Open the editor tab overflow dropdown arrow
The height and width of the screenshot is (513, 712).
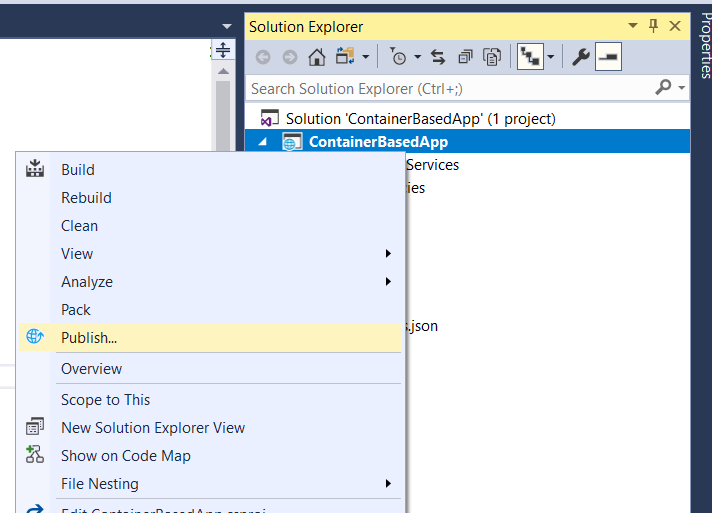coord(227,26)
